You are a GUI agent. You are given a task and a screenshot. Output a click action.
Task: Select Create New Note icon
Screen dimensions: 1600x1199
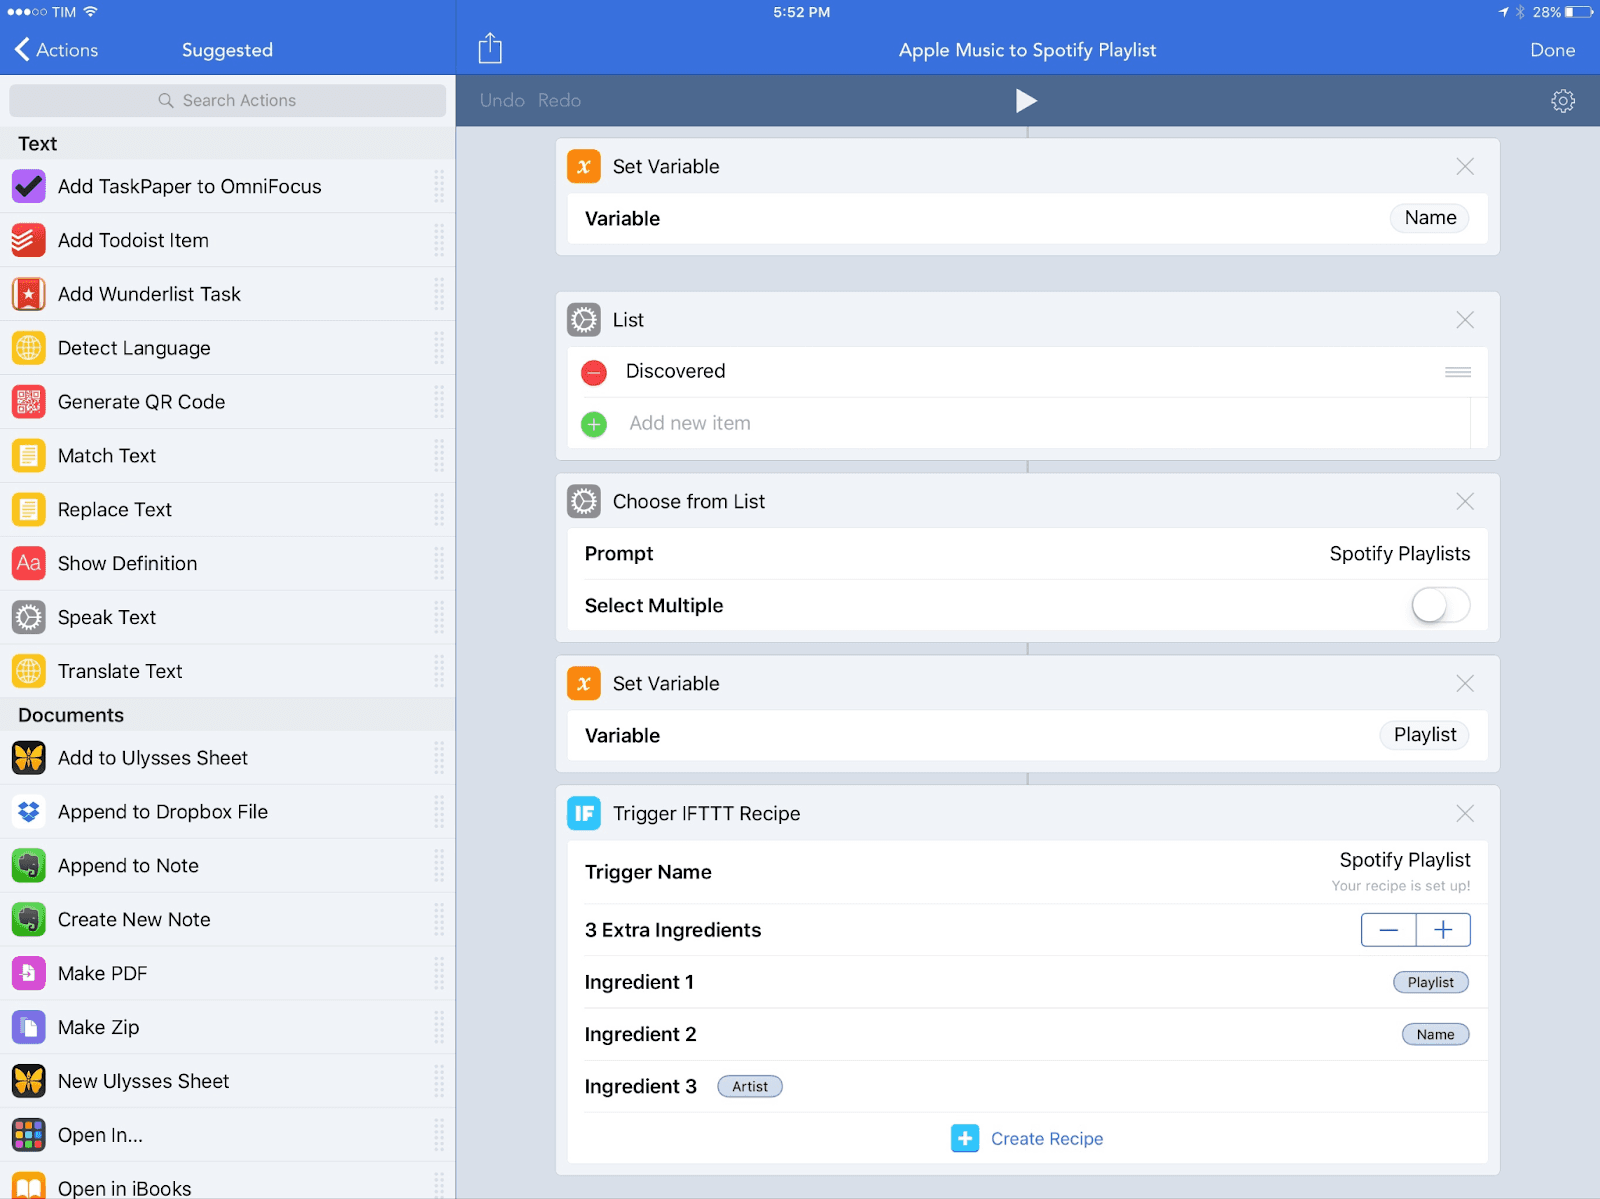coord(29,920)
